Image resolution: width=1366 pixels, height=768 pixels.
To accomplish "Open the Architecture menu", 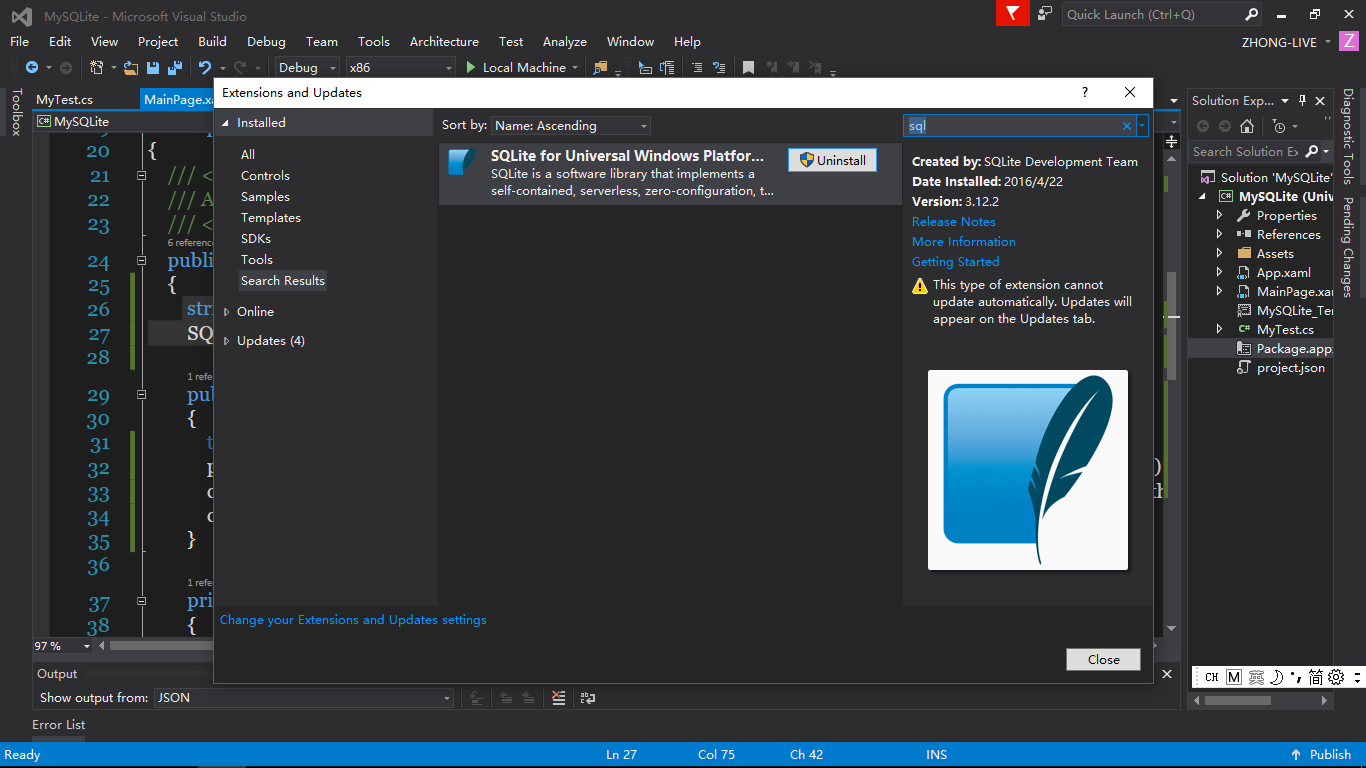I will 444,41.
